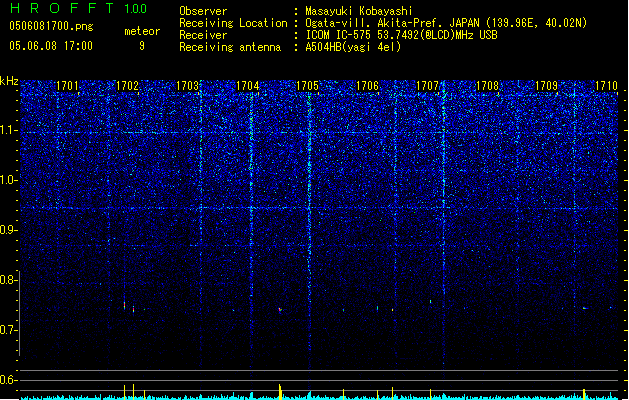Click the 1.1 frequency axis label

(x=8, y=131)
